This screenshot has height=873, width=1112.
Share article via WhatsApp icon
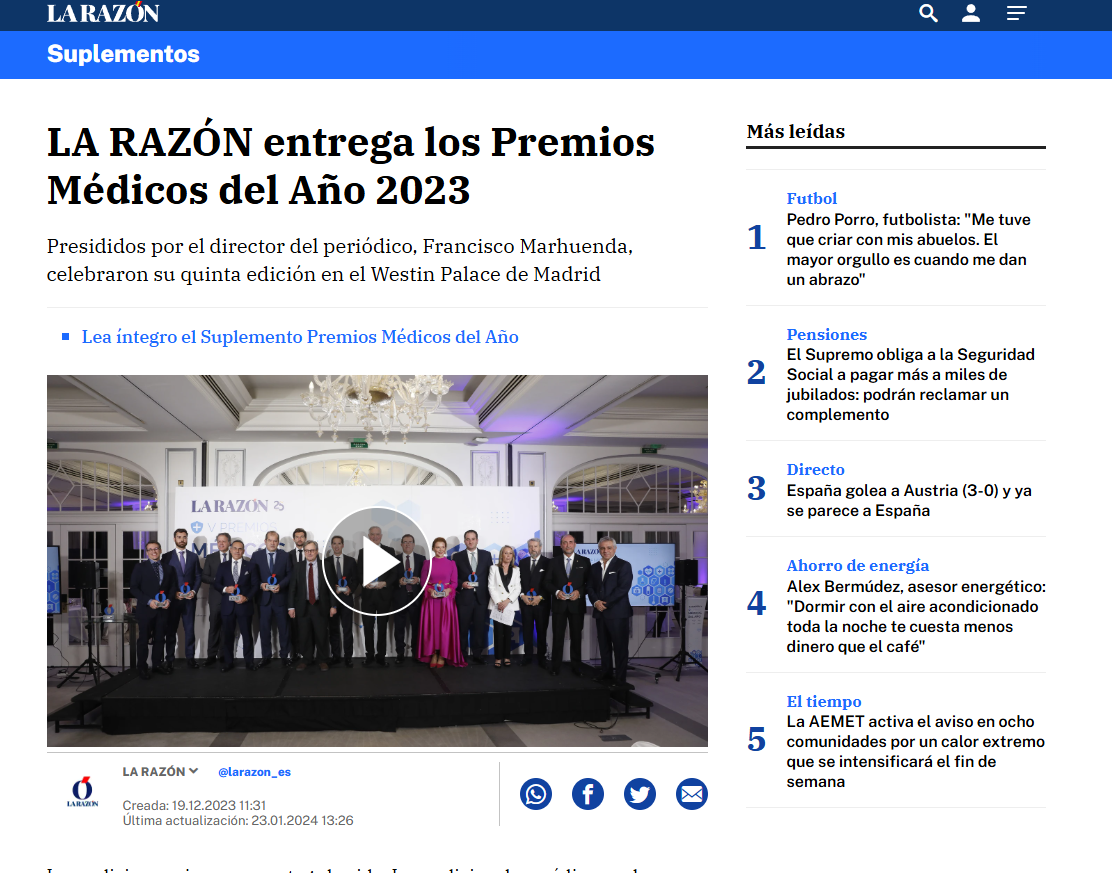pyautogui.click(x=536, y=794)
